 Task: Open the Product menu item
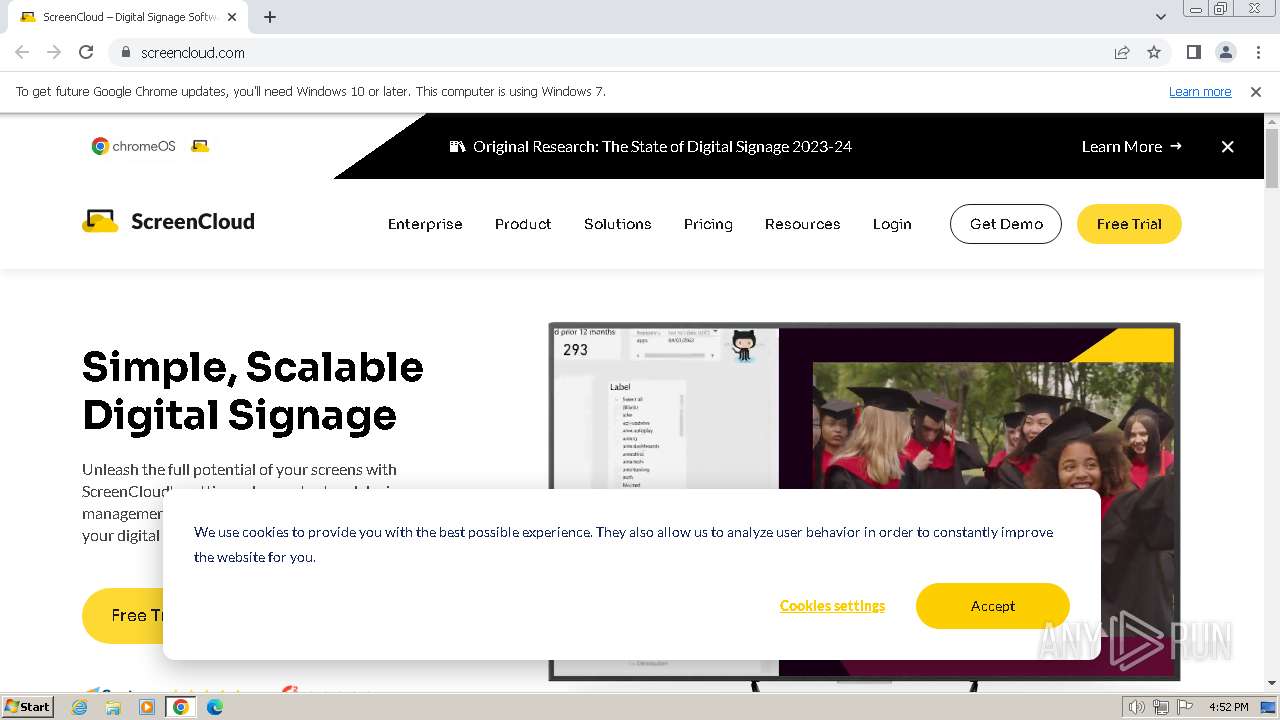(523, 224)
